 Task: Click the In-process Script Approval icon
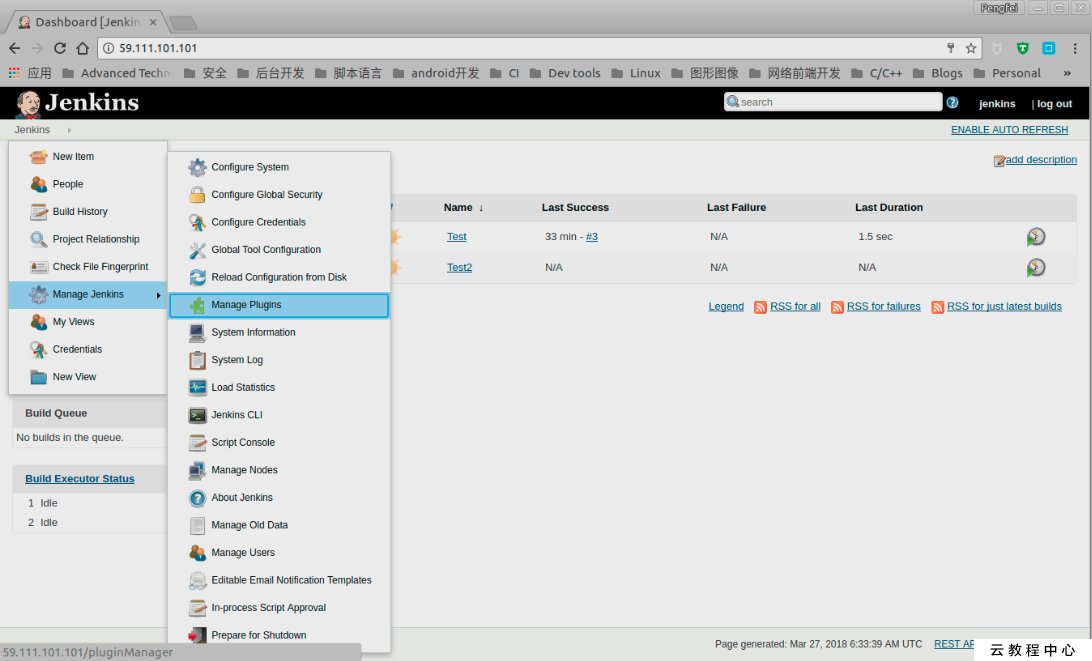[x=198, y=607]
